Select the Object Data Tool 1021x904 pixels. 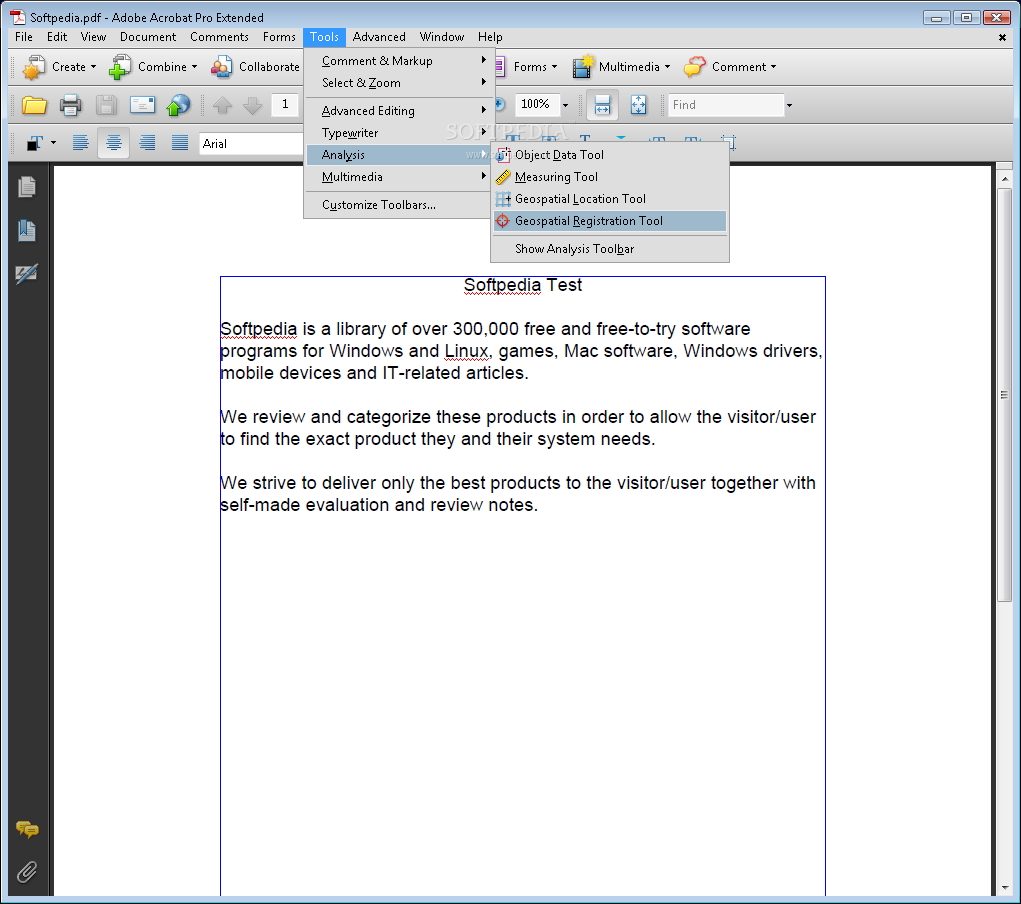click(x=609, y=155)
